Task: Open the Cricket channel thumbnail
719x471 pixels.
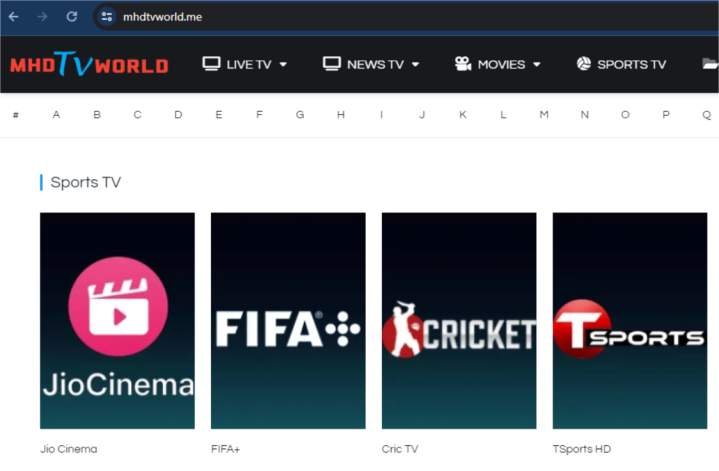Action: point(459,321)
